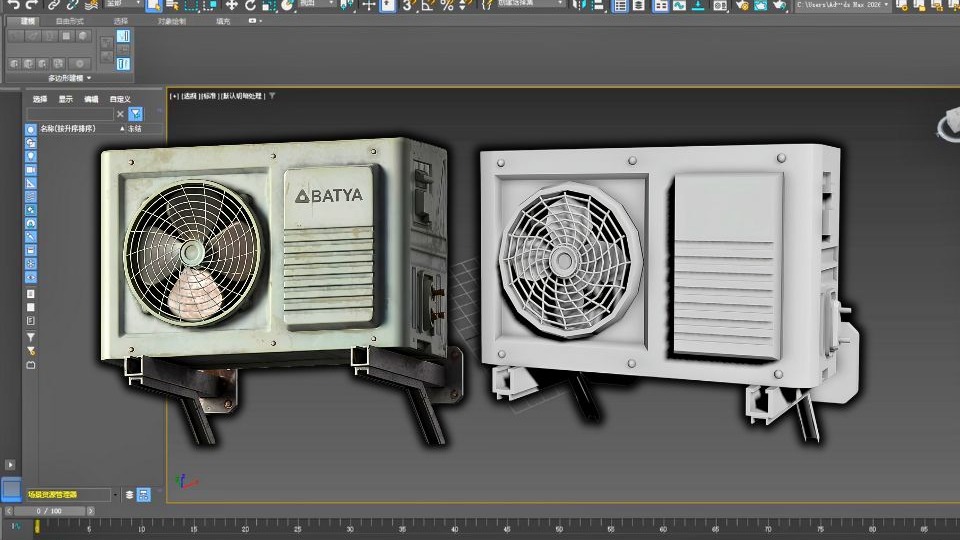Expand the 多边形建模 panel dropdown

point(69,78)
